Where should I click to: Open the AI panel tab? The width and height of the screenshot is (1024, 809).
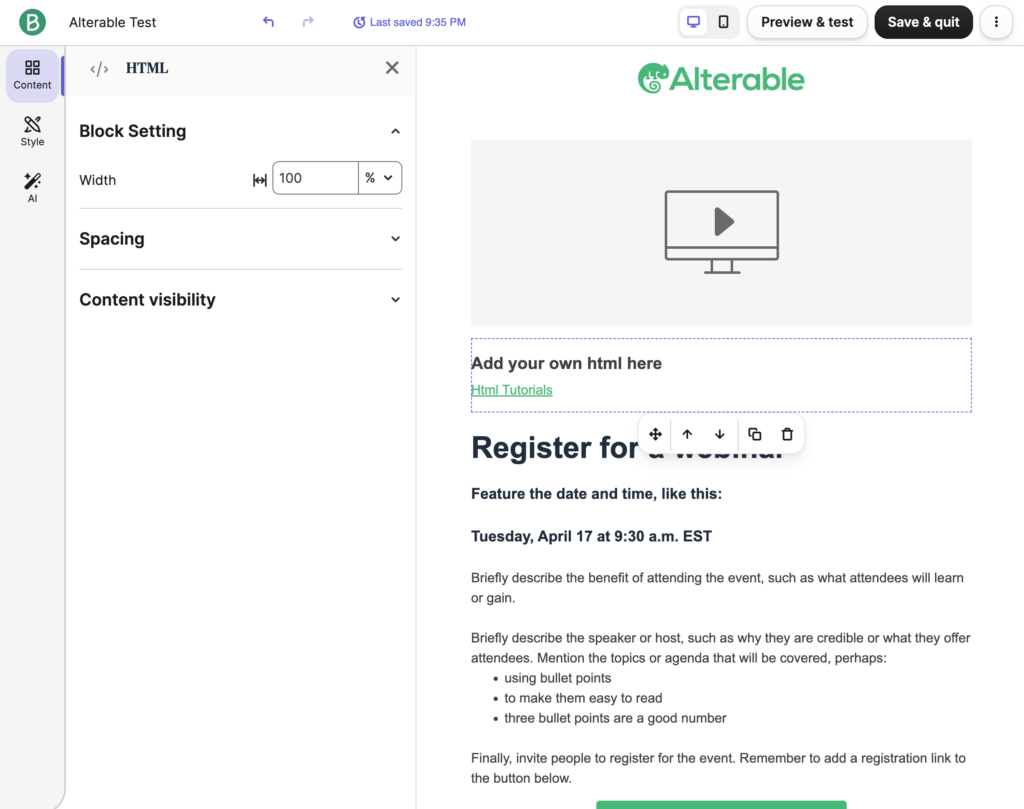click(x=31, y=187)
